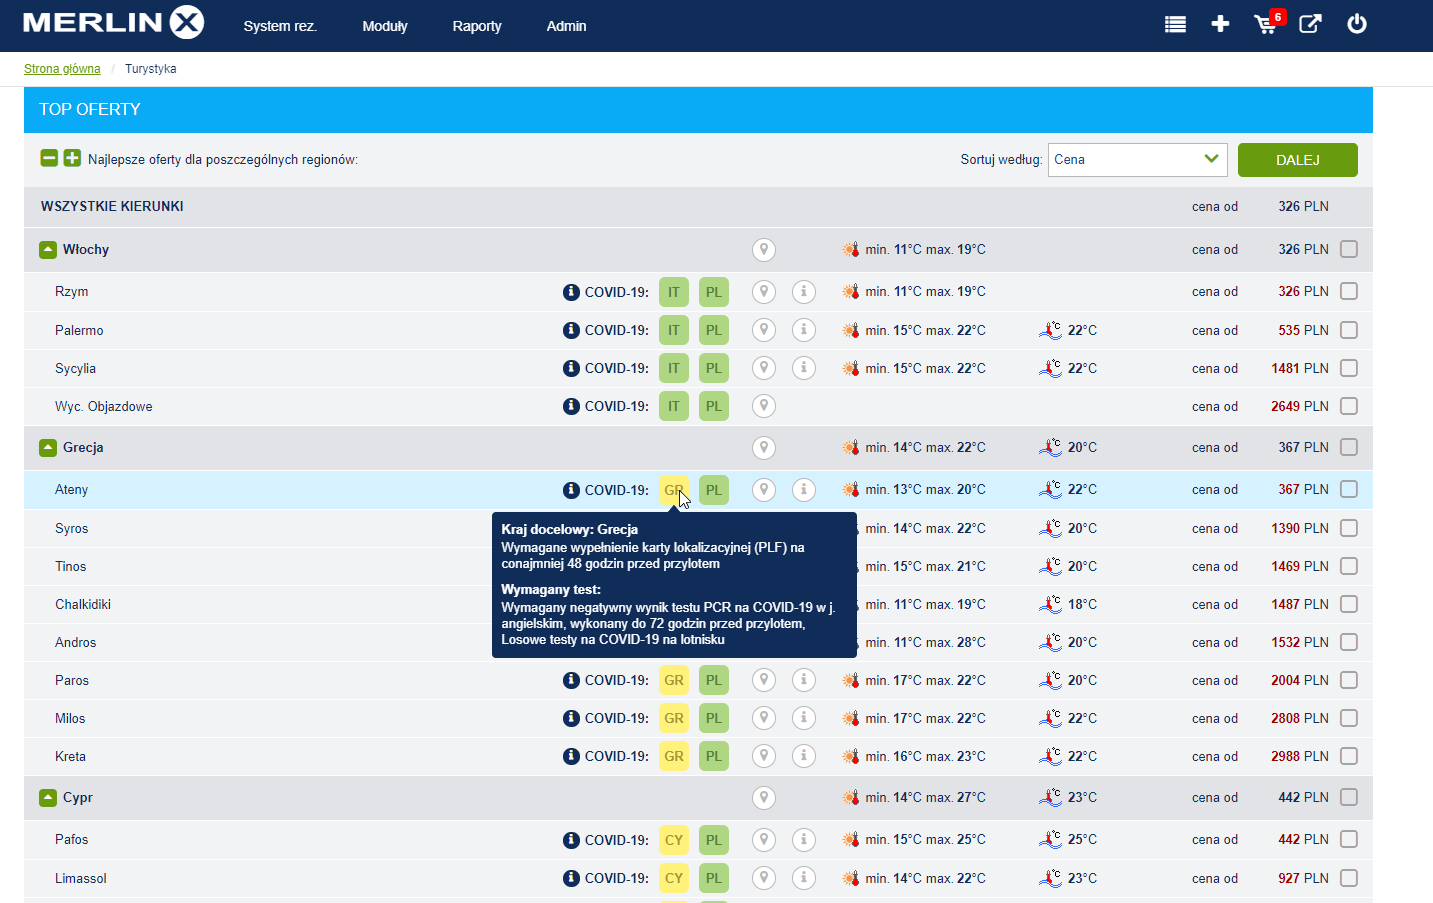
Task: Open the Moduły menu
Action: 385,26
